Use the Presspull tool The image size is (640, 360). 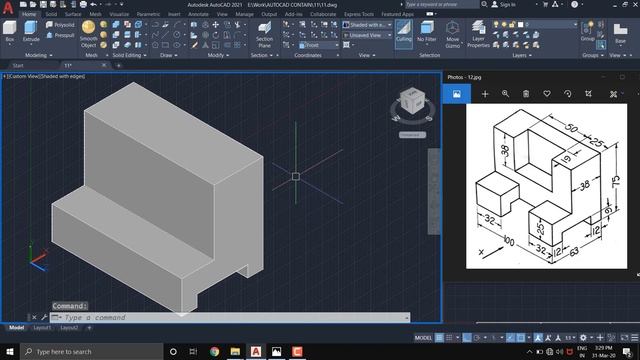[x=60, y=35]
